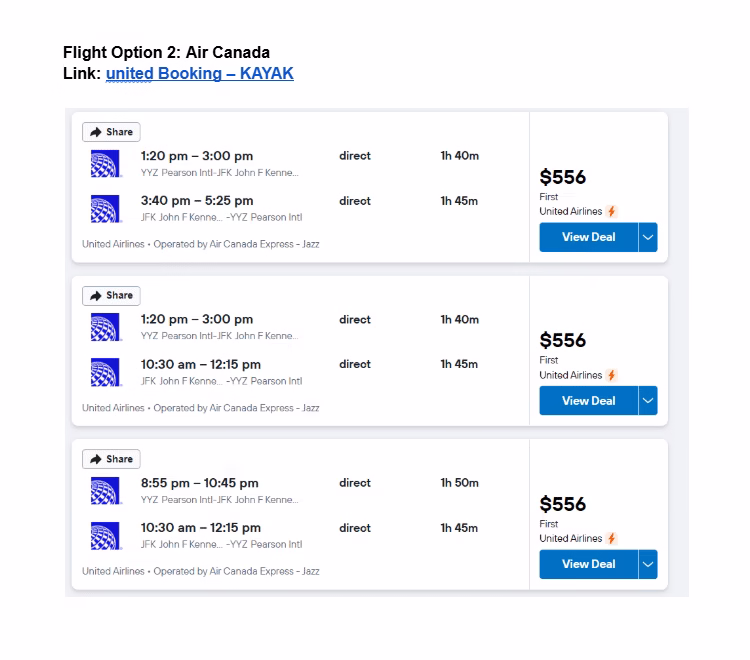Click United logo for 8:55 pm departure flight
Viewport: 750px width, 660px height.
click(105, 491)
